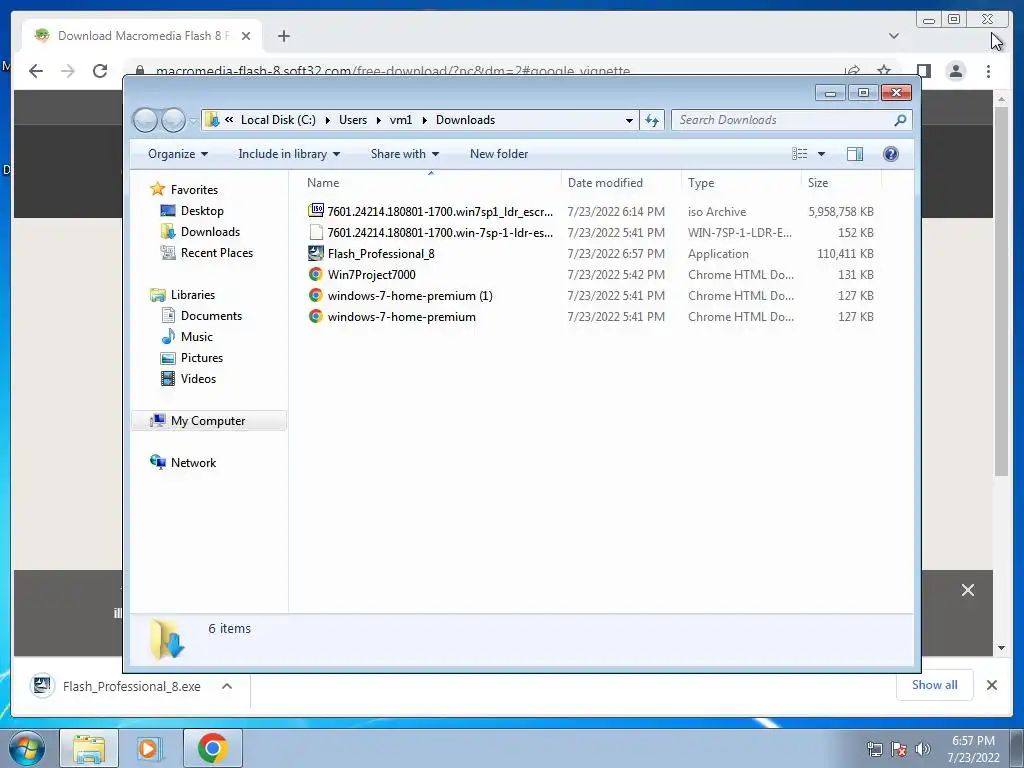Show the preview pane icon
The height and width of the screenshot is (768, 1024).
854,154
